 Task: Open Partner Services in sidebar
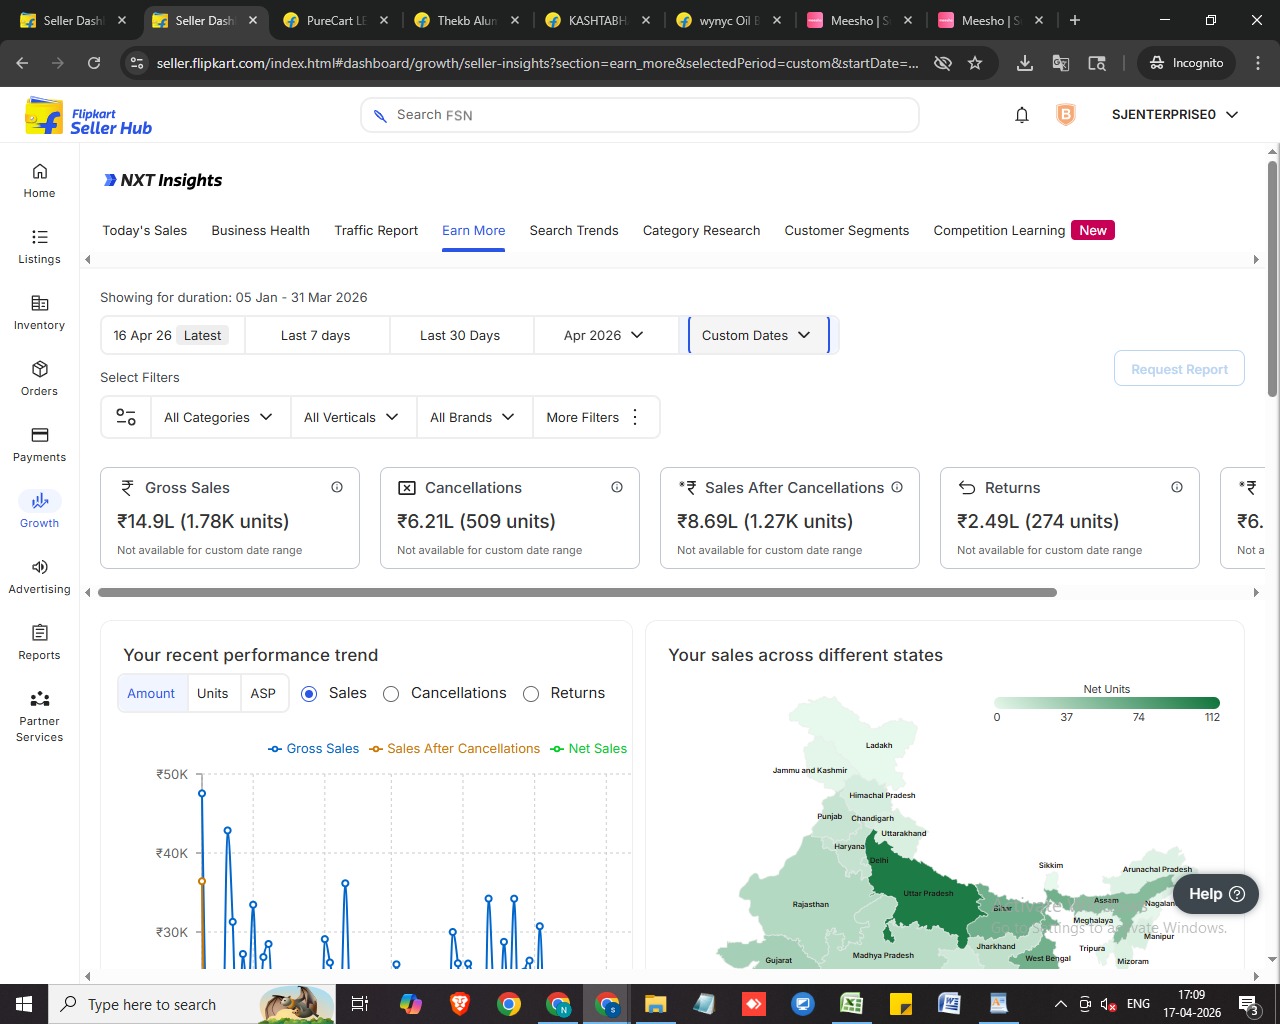[39, 716]
